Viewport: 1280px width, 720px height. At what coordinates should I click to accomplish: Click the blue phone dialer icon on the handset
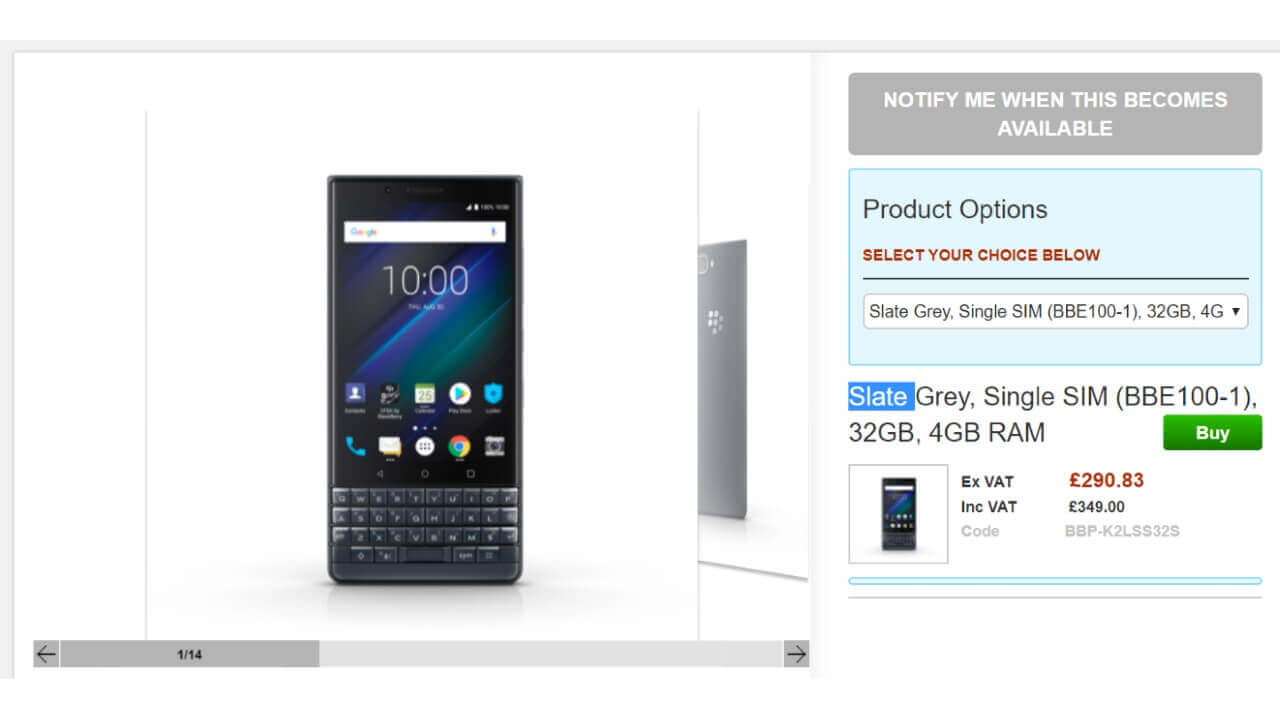click(x=356, y=446)
